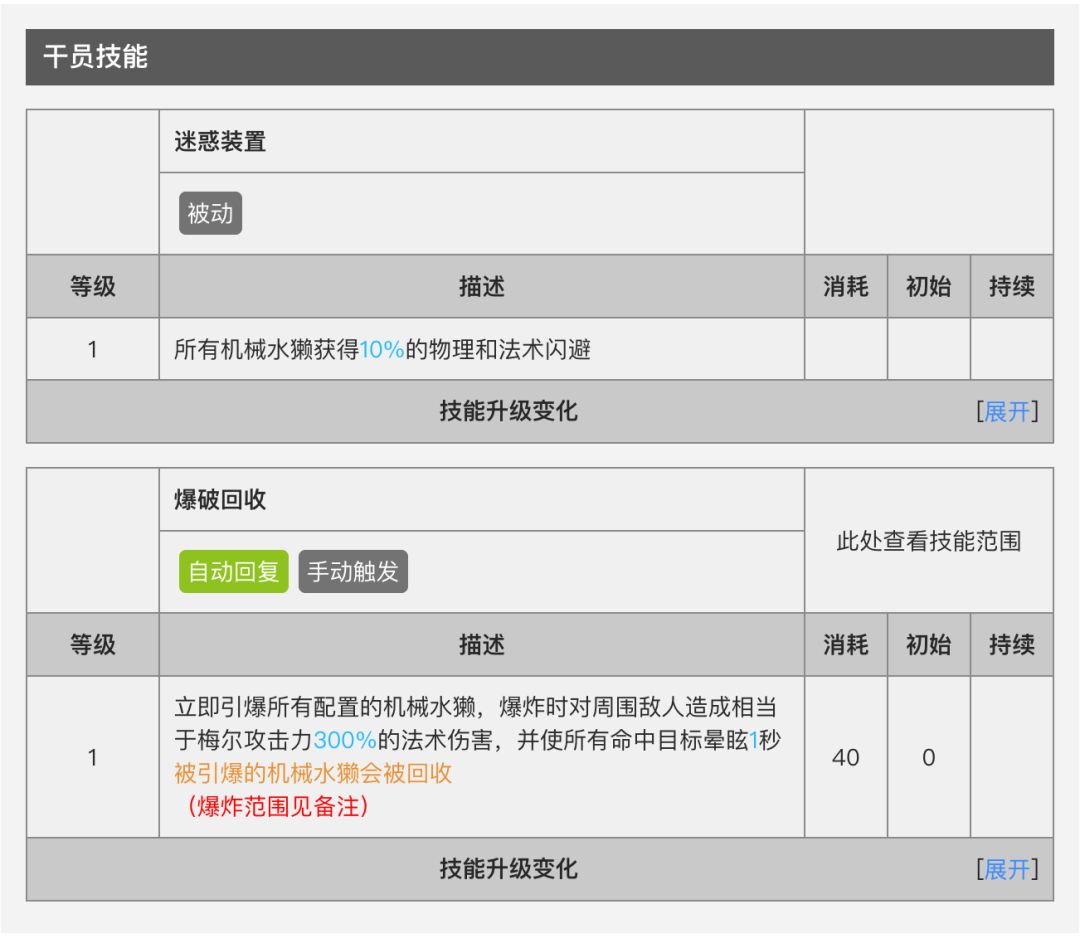Screen dimensions: 1080x948
Task: Click the 10% value in 迷惑装置 description
Action: (x=382, y=349)
